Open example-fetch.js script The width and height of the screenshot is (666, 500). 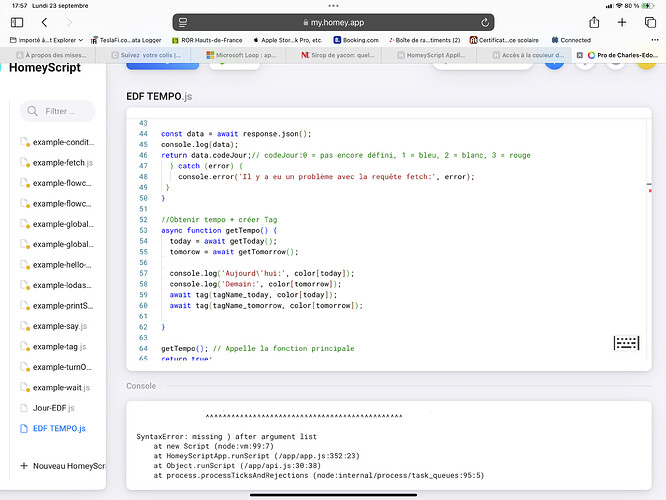[62, 163]
